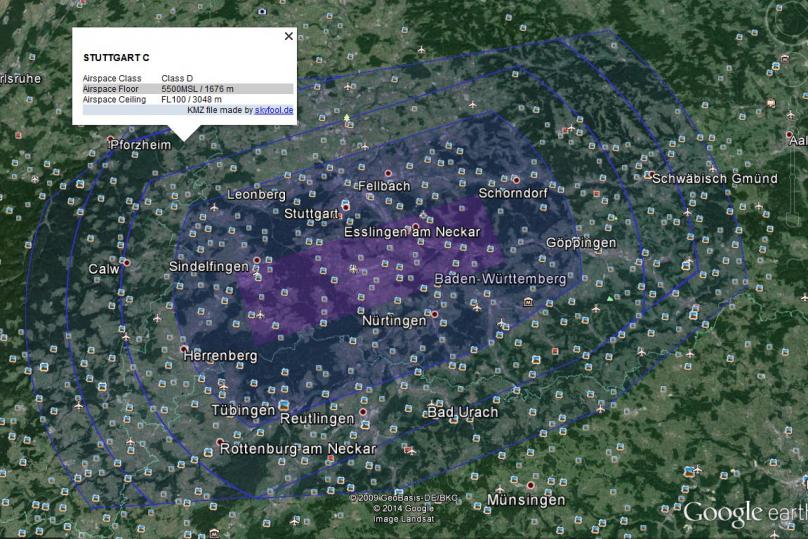Click the Tübingen city label

tap(243, 410)
